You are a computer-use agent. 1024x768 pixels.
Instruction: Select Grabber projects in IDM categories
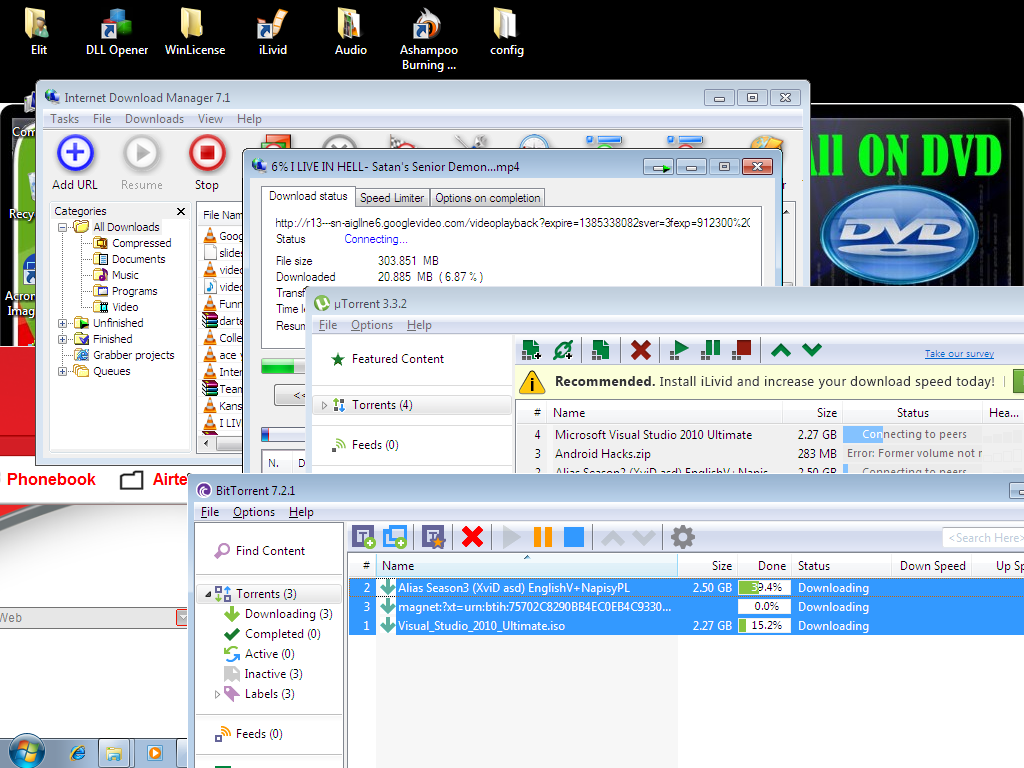(133, 355)
